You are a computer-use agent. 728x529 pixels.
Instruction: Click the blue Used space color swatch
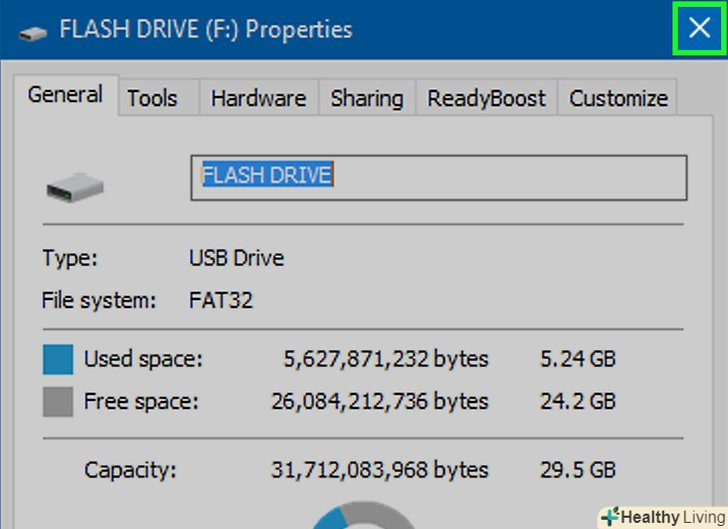coord(58,358)
